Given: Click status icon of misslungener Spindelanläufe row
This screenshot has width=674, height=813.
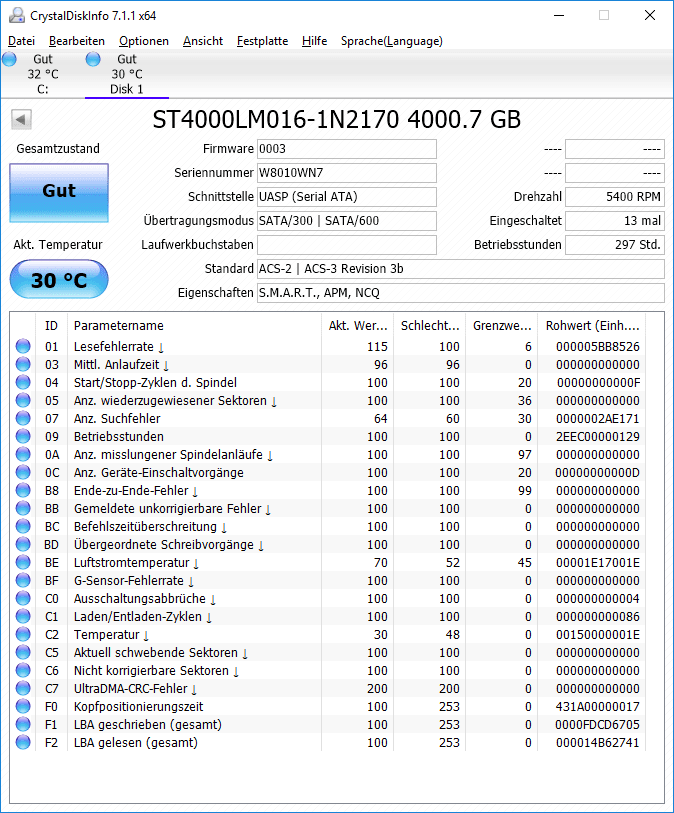Looking at the screenshot, I should coord(23,454).
